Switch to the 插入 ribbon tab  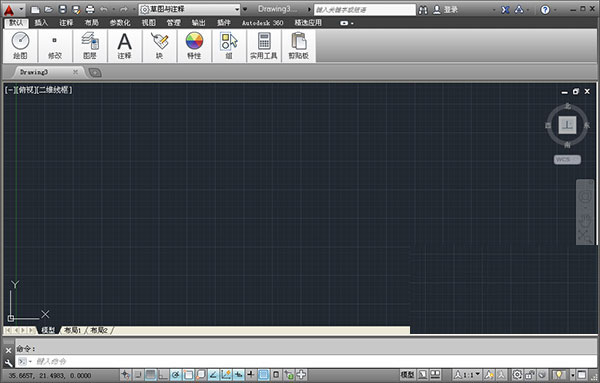point(41,23)
